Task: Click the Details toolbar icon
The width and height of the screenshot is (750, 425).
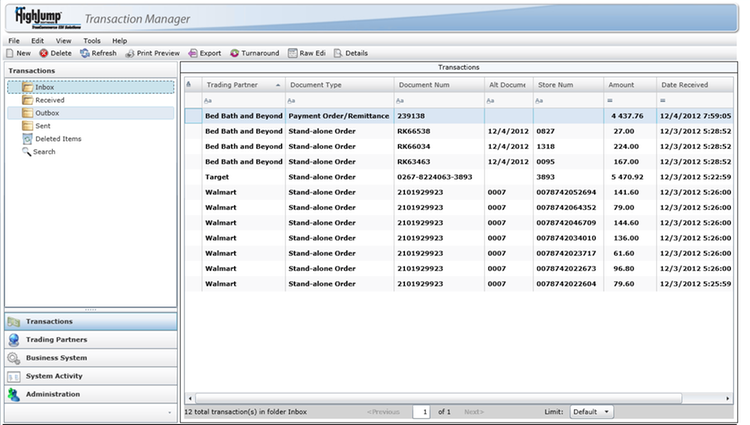Action: click(x=338, y=53)
